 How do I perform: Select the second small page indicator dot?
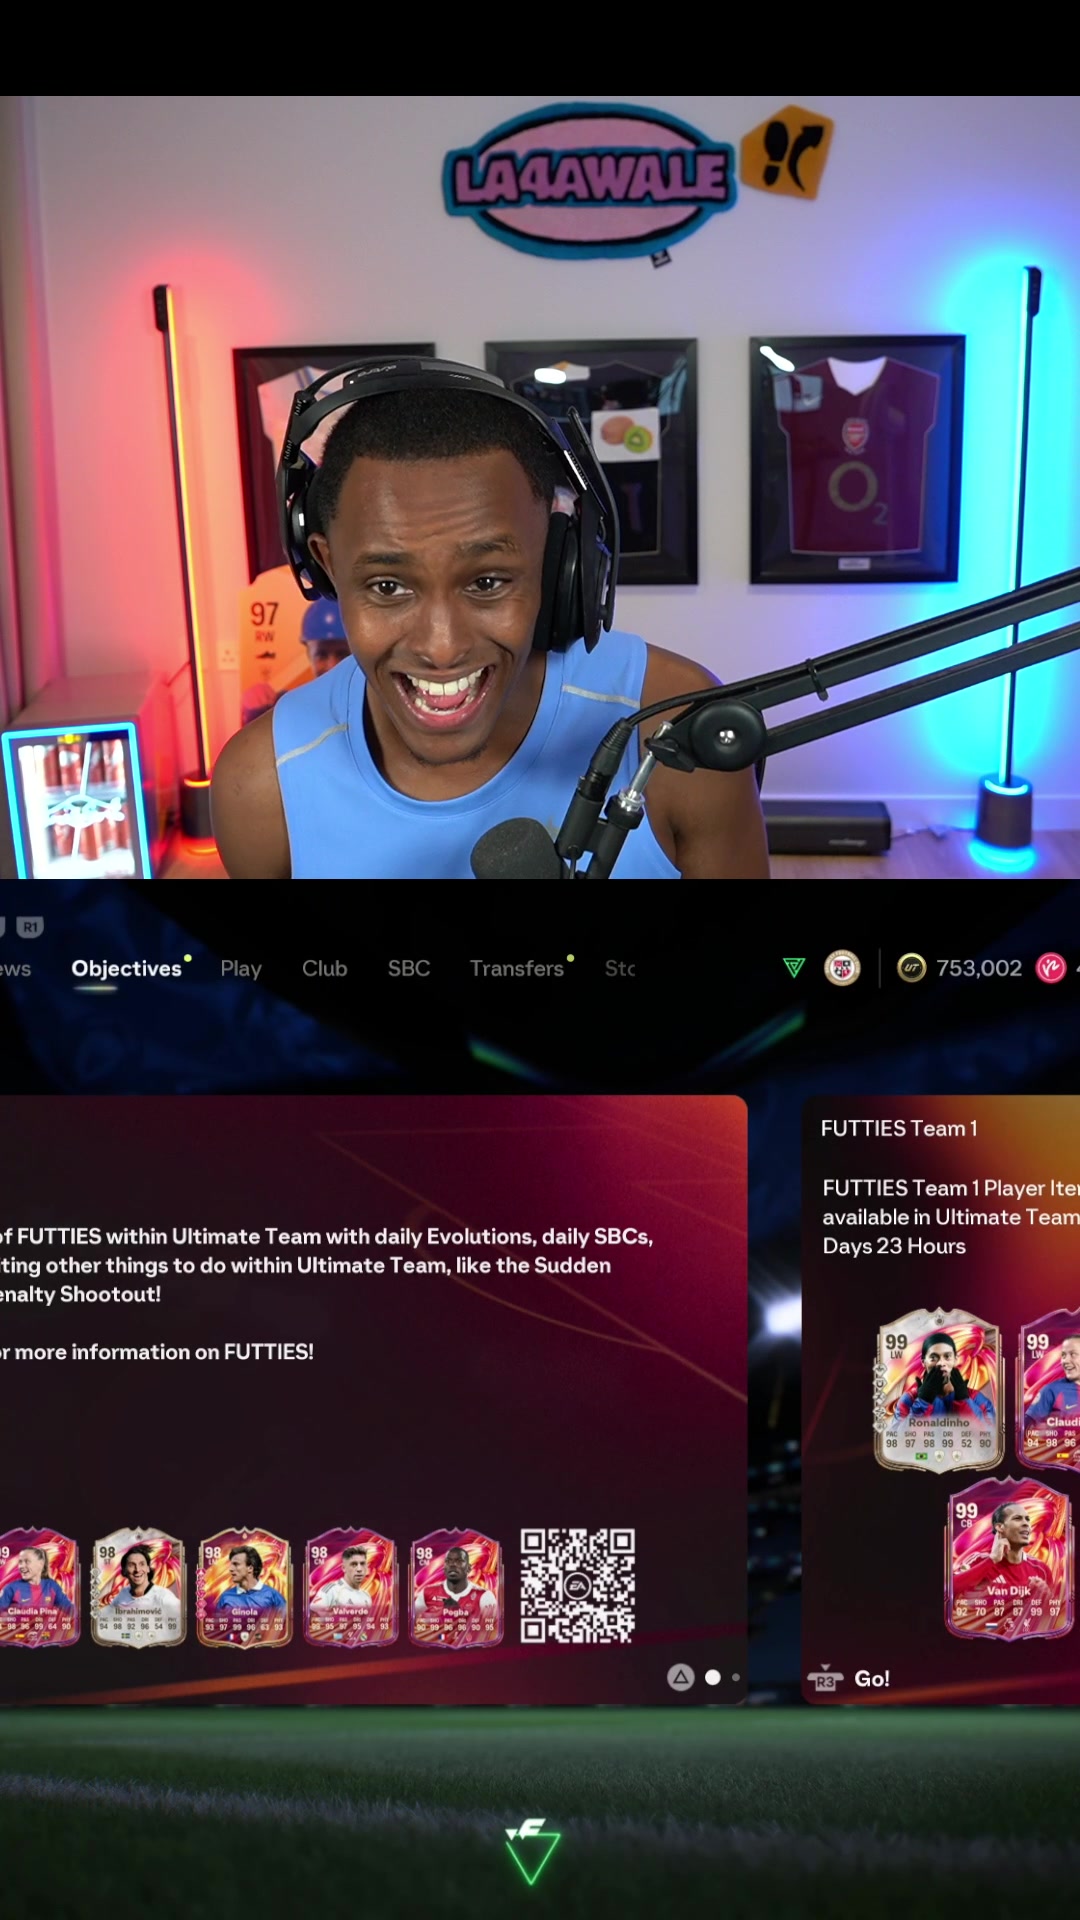(x=736, y=1677)
